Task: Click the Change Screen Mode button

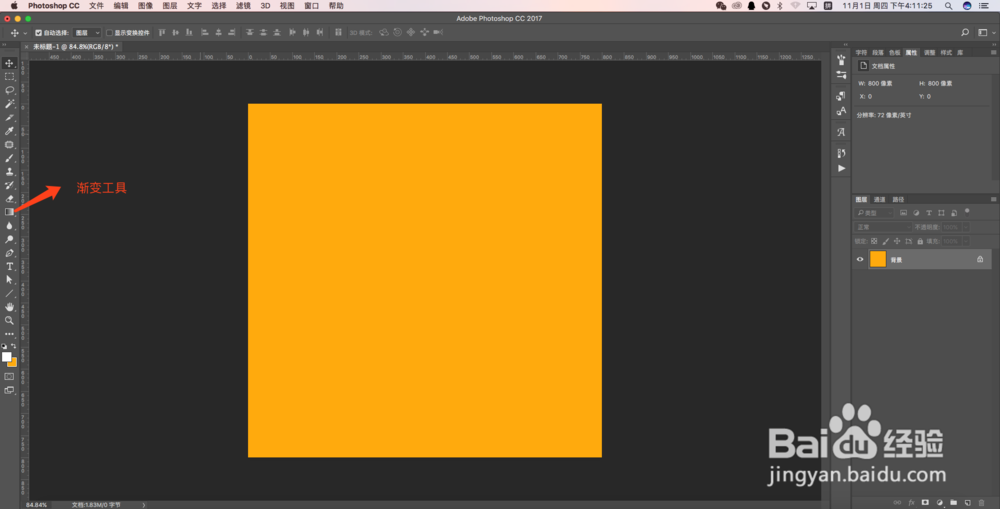Action: coord(10,390)
